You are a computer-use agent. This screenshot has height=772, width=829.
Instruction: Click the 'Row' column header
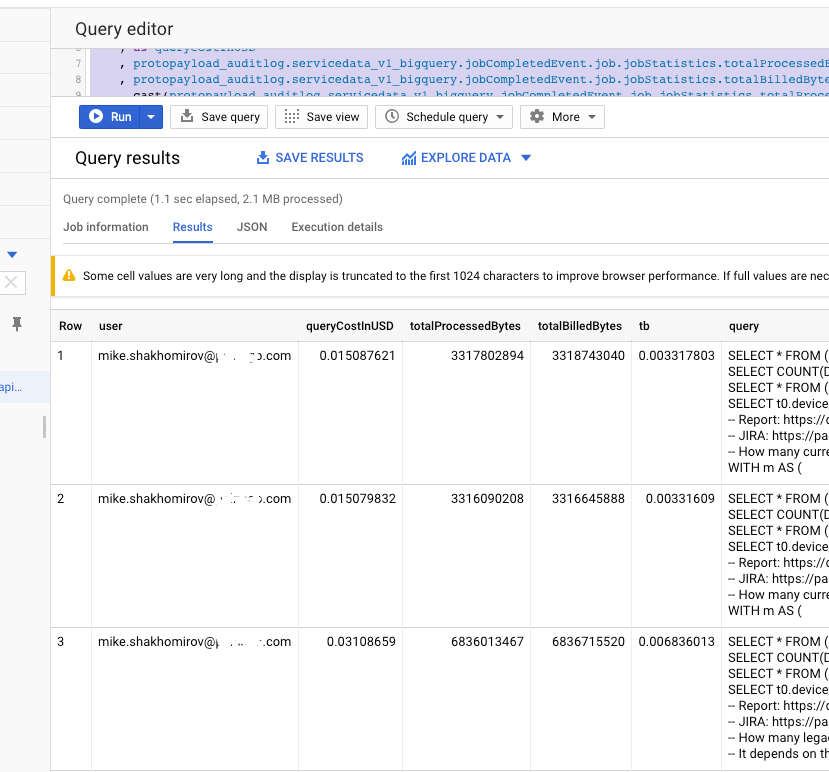(70, 326)
